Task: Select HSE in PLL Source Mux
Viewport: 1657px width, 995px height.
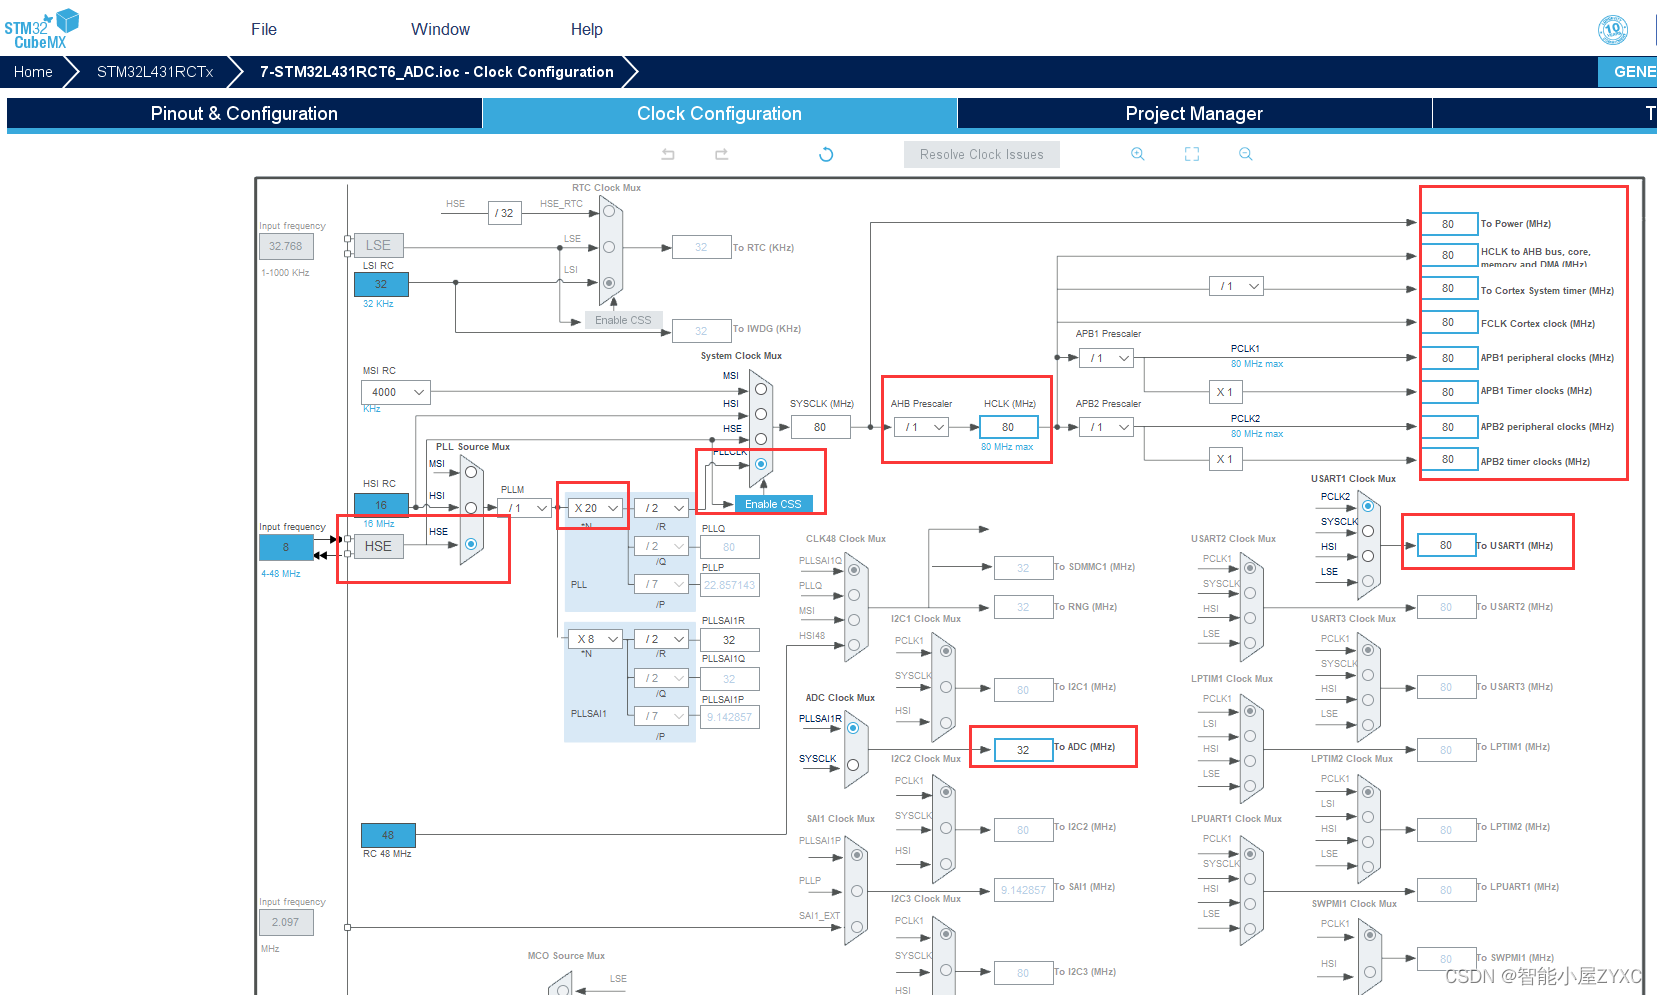Action: point(471,544)
